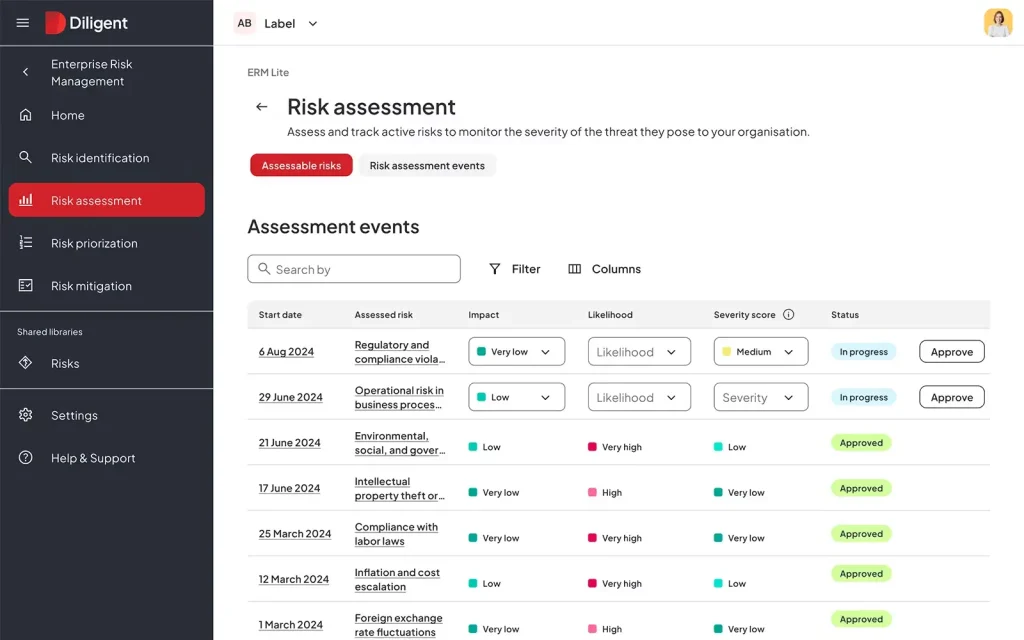Open the Inflation and cost escalation link
This screenshot has width=1024, height=640.
coord(397,580)
